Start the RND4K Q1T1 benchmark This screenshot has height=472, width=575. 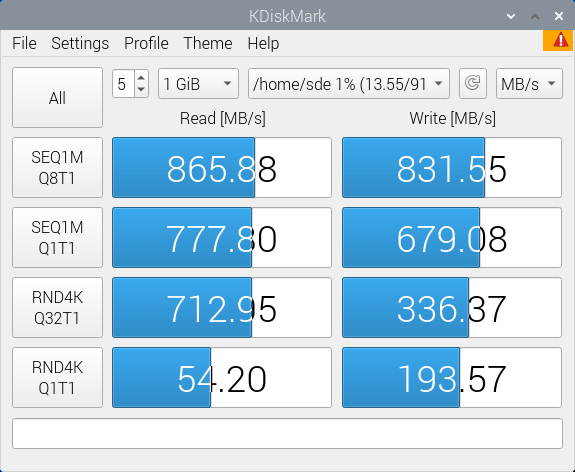tap(58, 378)
